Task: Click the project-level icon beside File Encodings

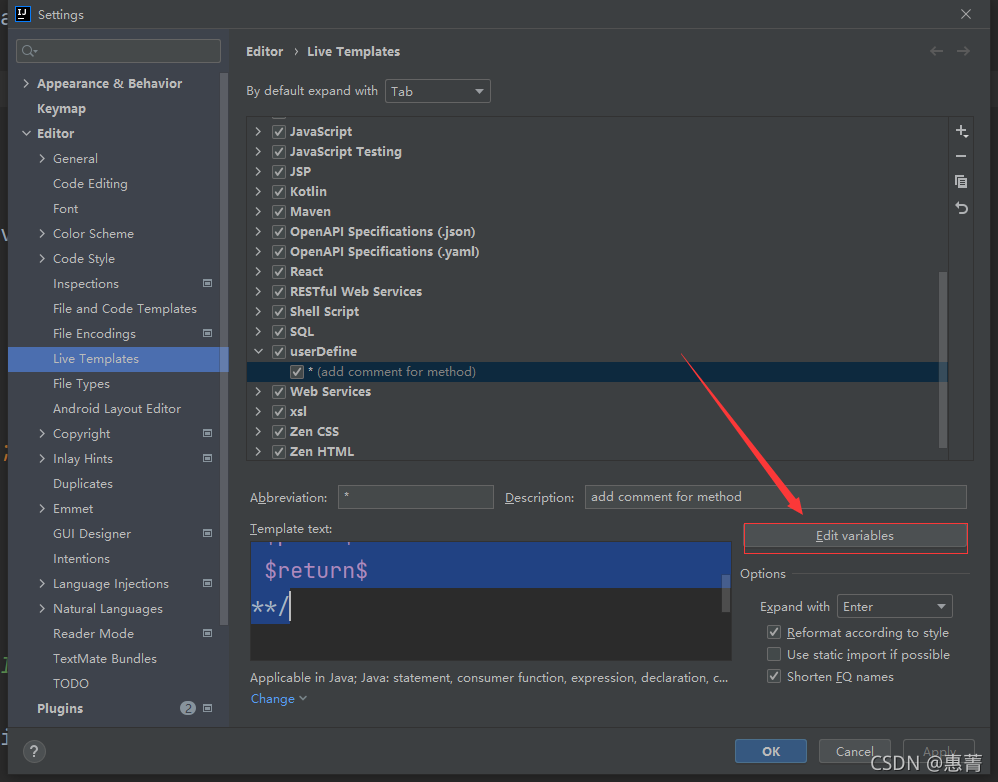Action: [x=207, y=333]
